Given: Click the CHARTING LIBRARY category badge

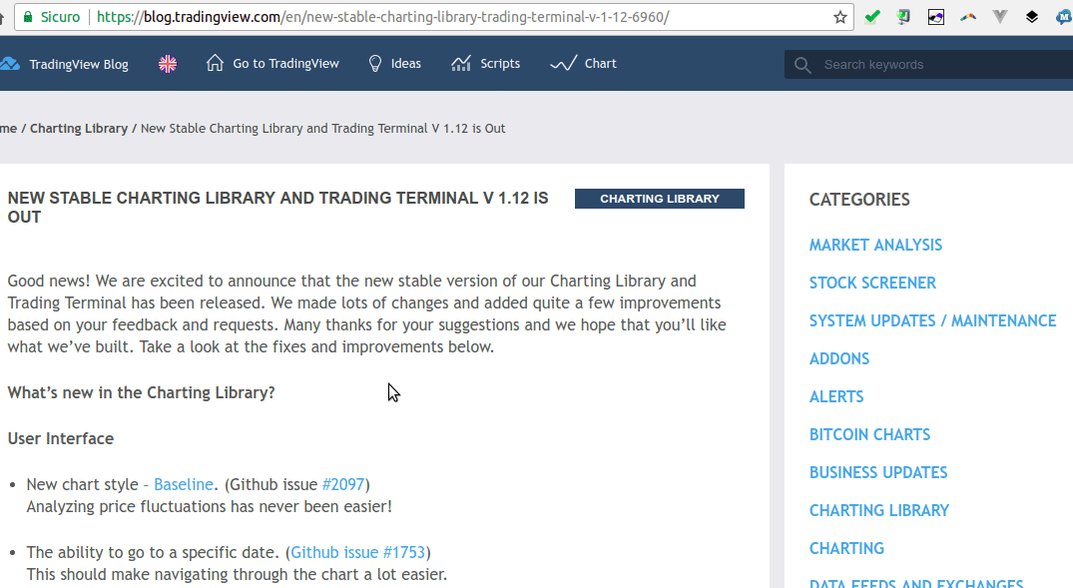Looking at the screenshot, I should click(660, 199).
